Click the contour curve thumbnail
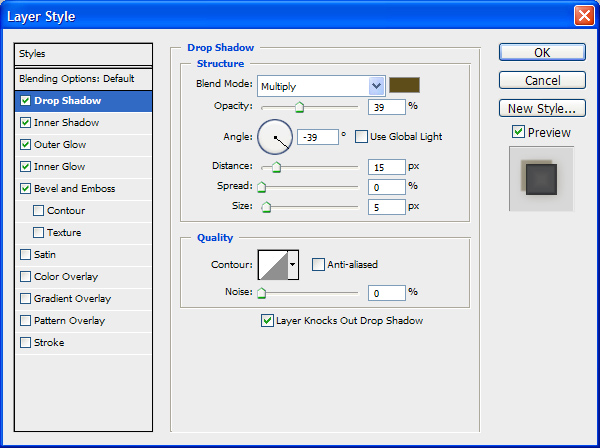The image size is (600, 448). [272, 264]
